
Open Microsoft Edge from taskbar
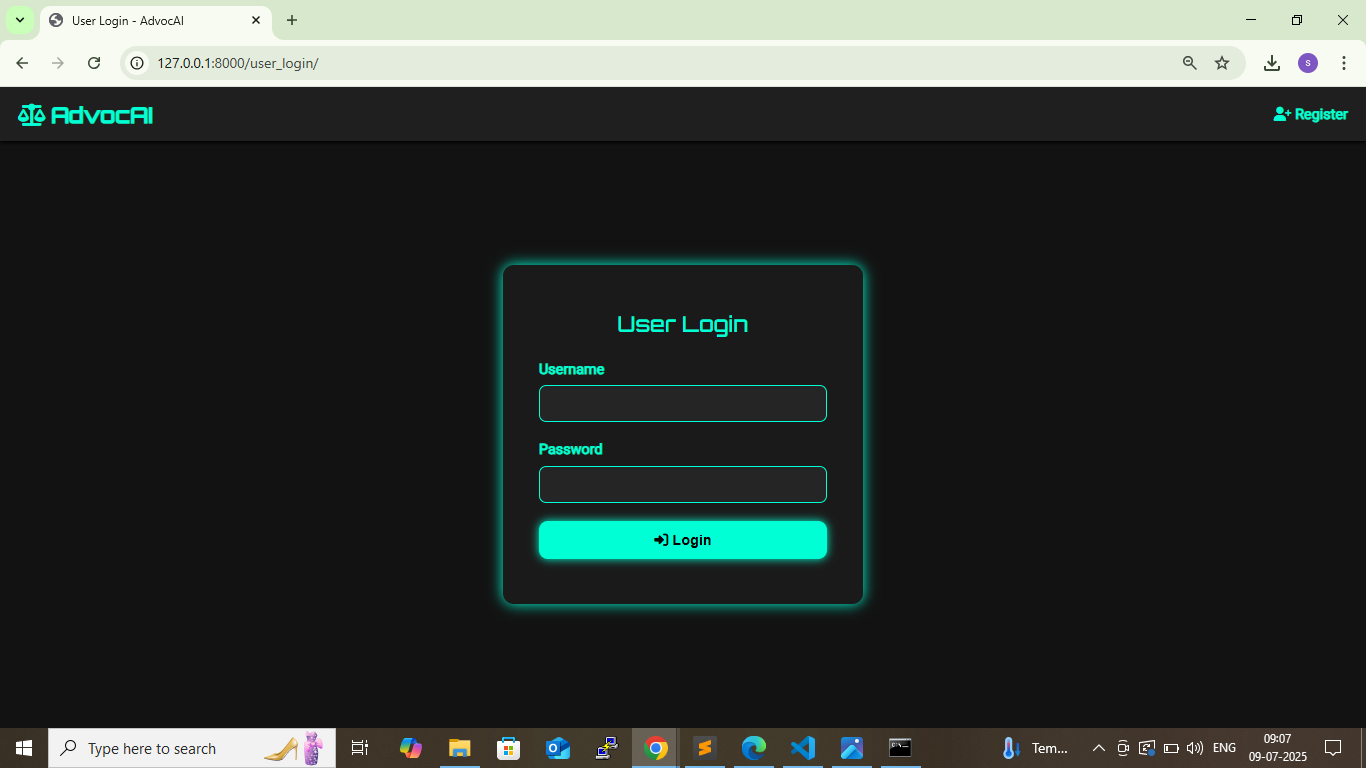(x=753, y=748)
